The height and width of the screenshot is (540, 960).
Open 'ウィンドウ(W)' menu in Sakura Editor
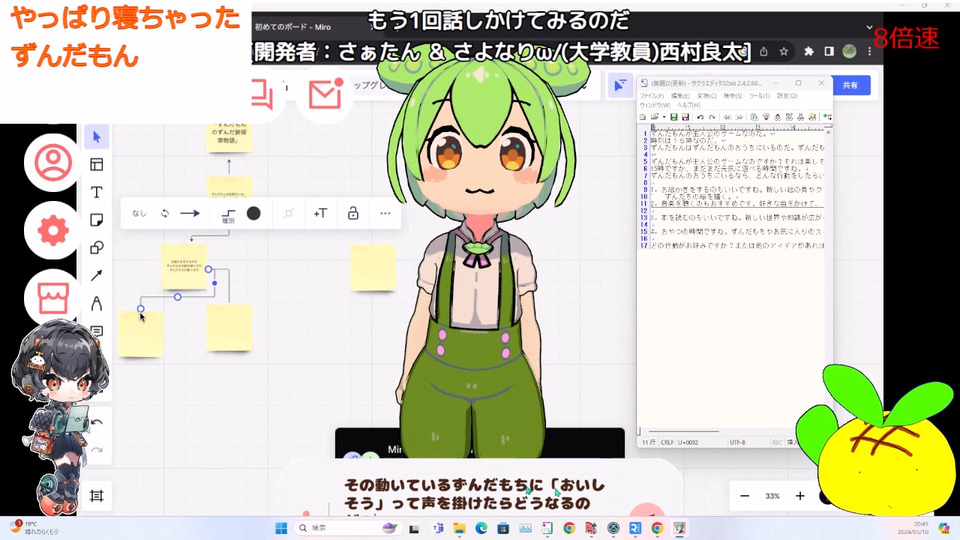tap(655, 105)
